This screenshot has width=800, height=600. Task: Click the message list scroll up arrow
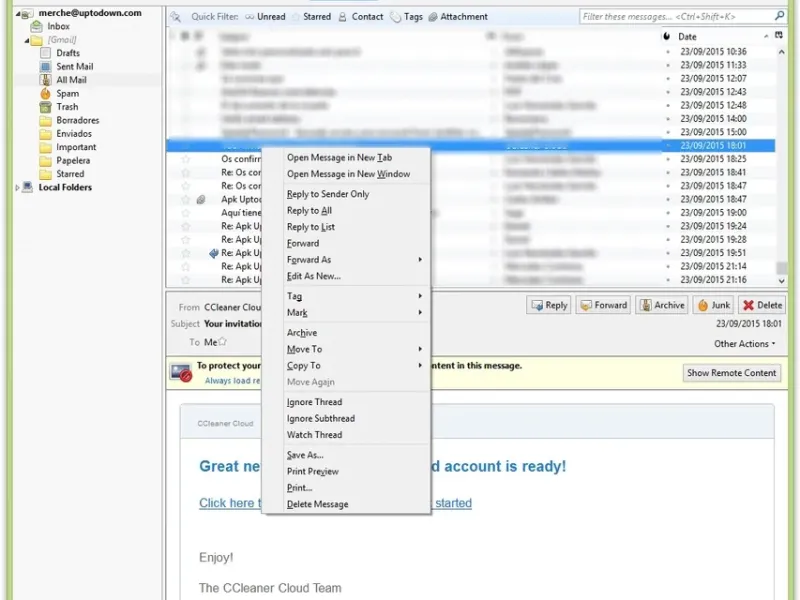click(781, 52)
